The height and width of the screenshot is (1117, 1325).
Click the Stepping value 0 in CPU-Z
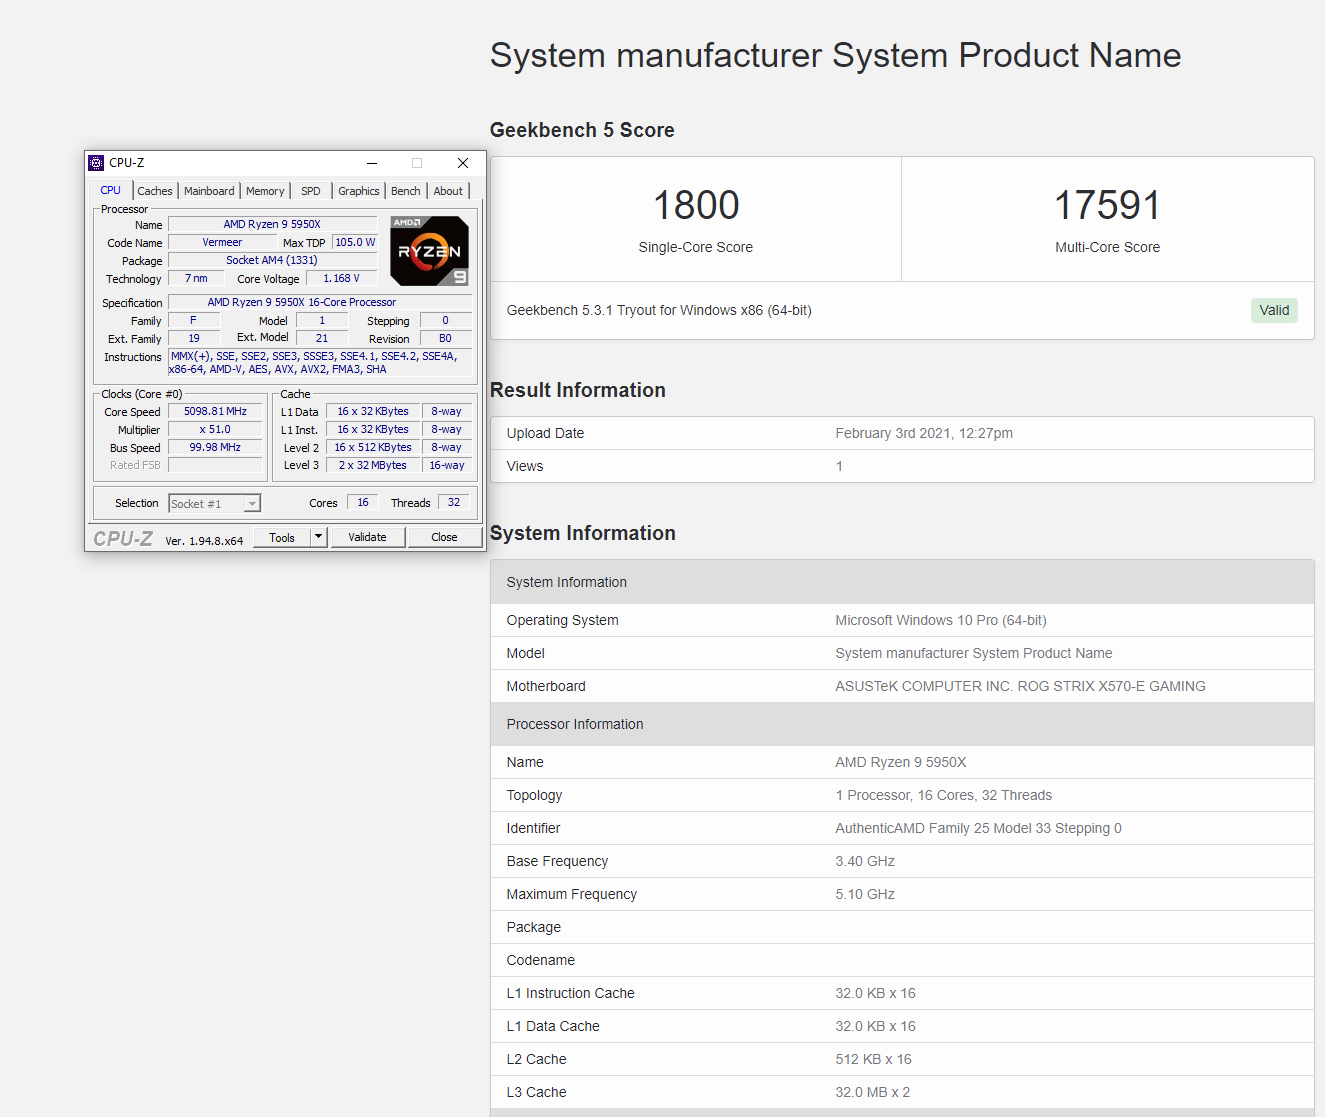[x=445, y=320]
